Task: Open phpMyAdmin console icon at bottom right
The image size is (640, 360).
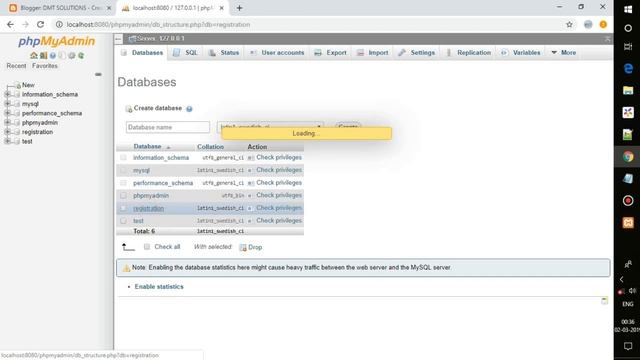Action: 604,301
